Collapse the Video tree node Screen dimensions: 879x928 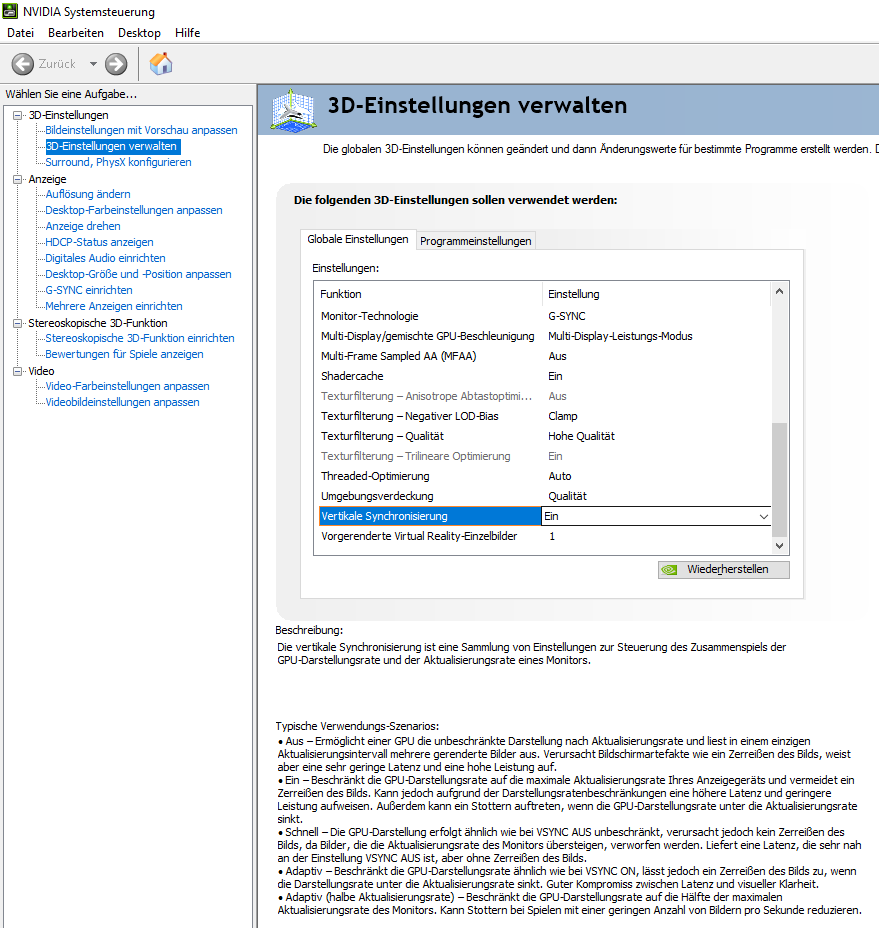click(18, 371)
